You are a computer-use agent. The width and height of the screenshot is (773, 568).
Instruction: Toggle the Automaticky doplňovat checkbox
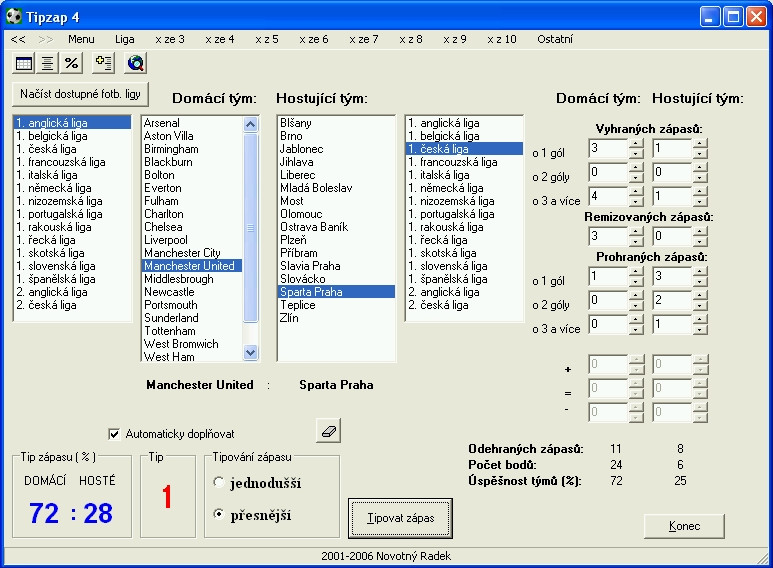pyautogui.click(x=114, y=434)
